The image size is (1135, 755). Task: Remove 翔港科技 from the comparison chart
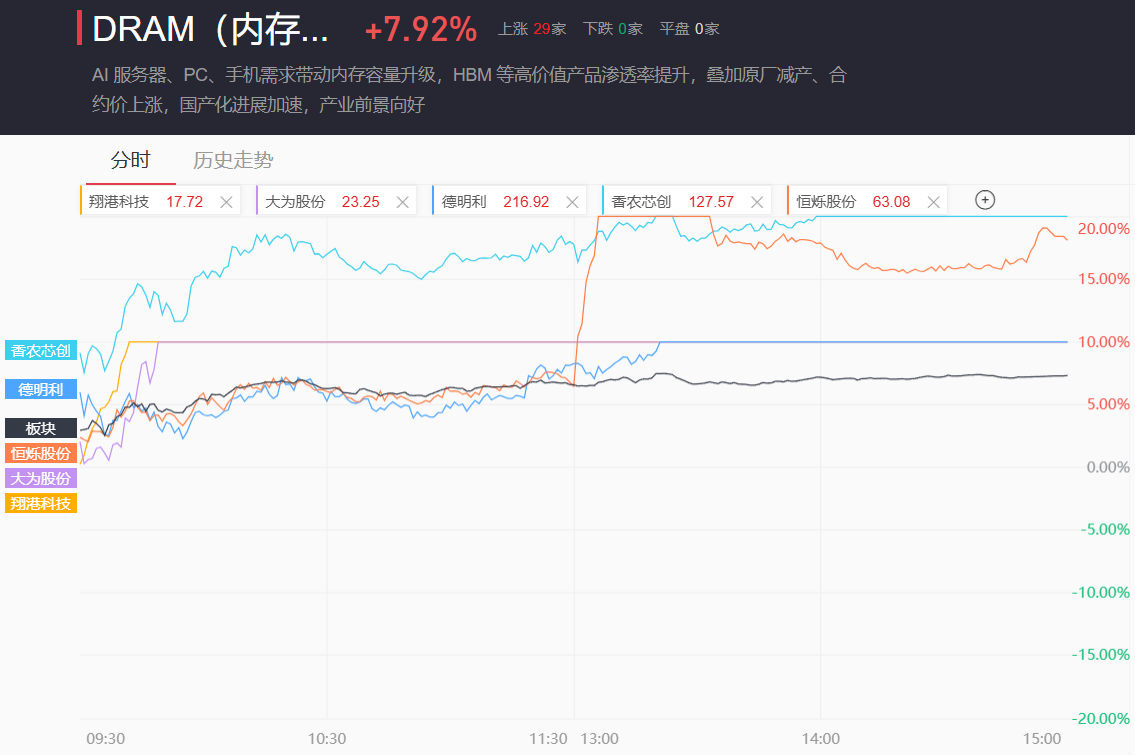pos(226,202)
